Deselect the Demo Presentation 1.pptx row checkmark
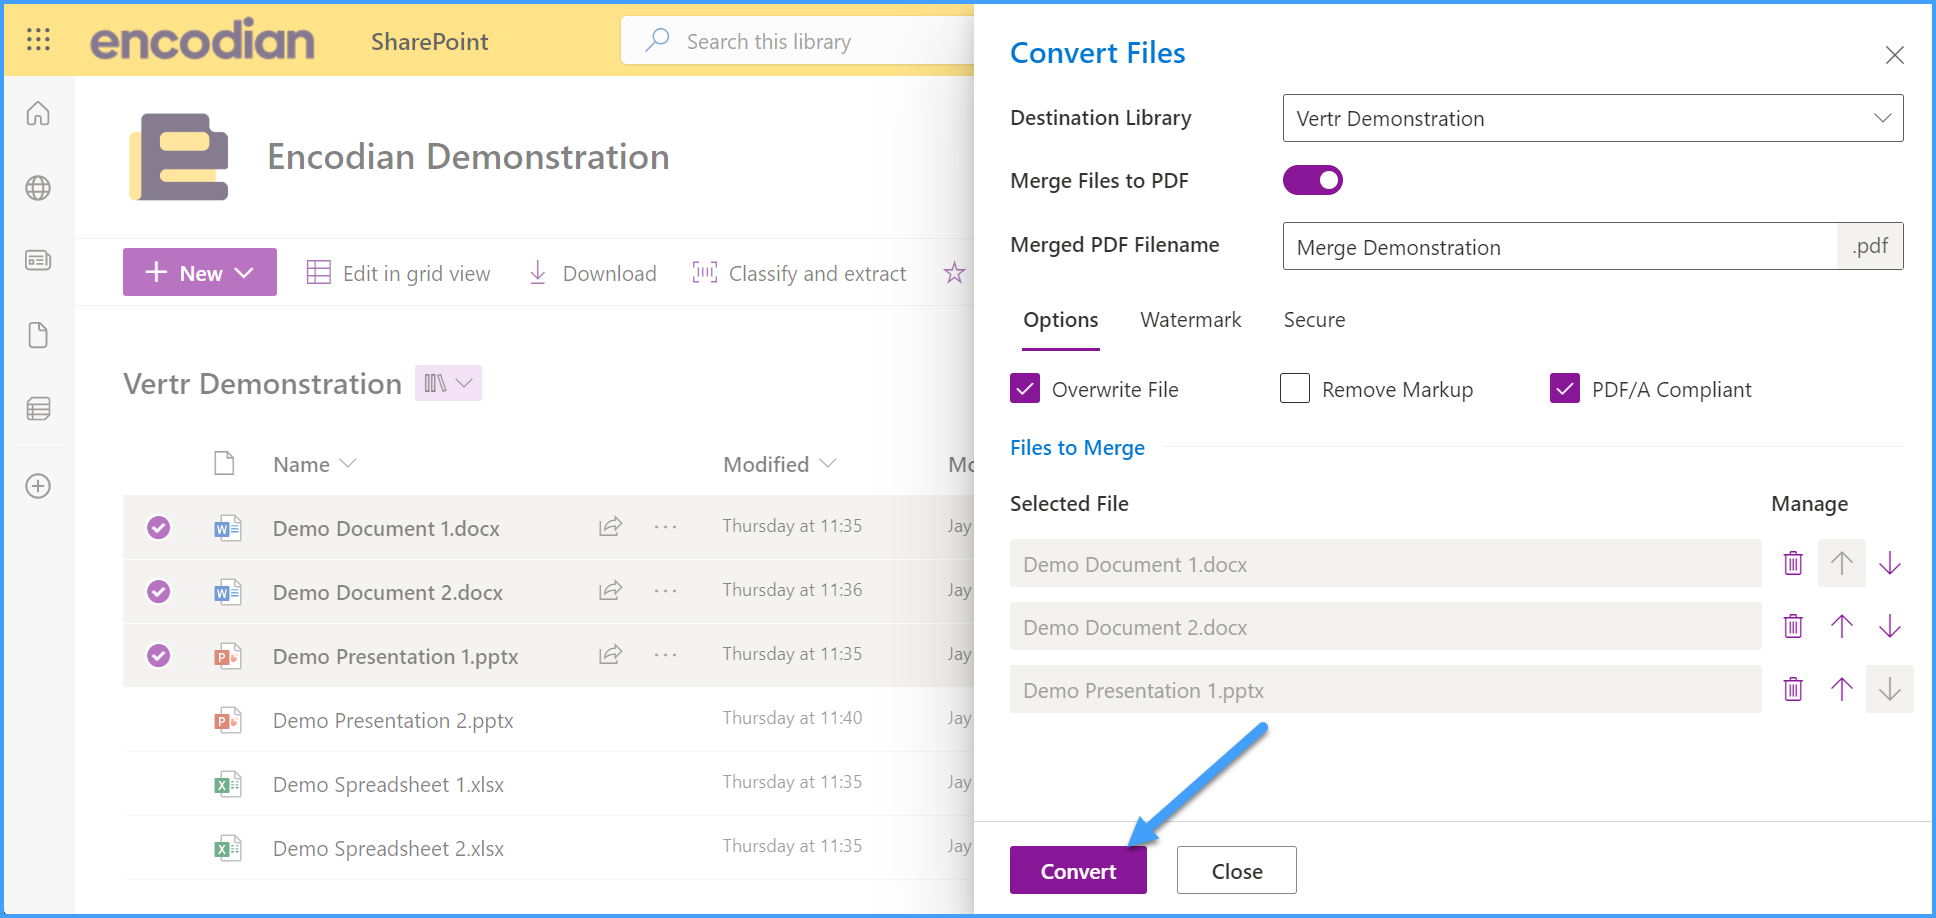 tap(158, 655)
